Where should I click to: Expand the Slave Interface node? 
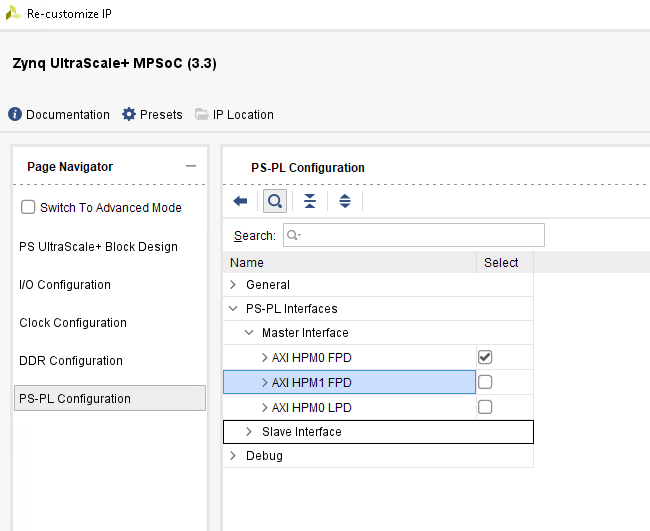point(249,432)
